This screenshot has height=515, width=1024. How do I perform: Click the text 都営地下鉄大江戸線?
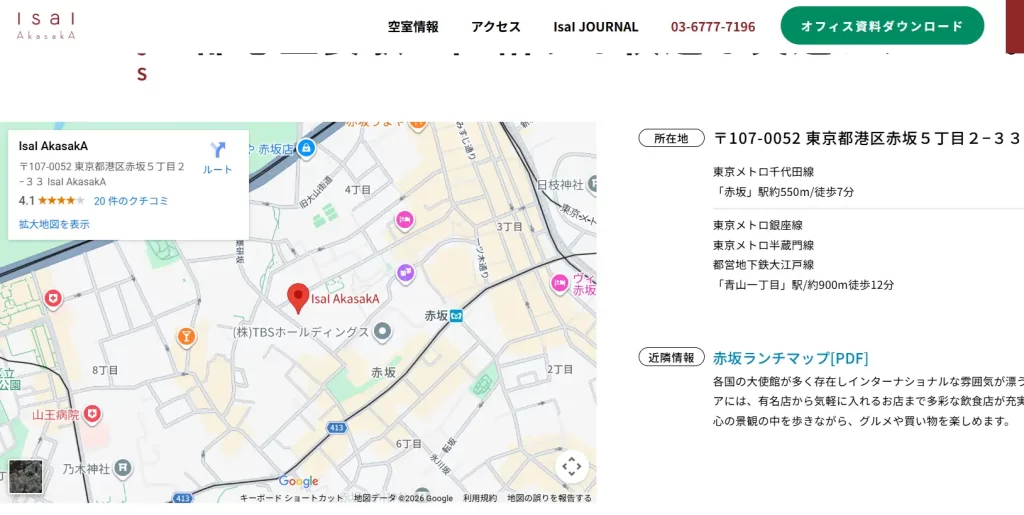coord(763,265)
